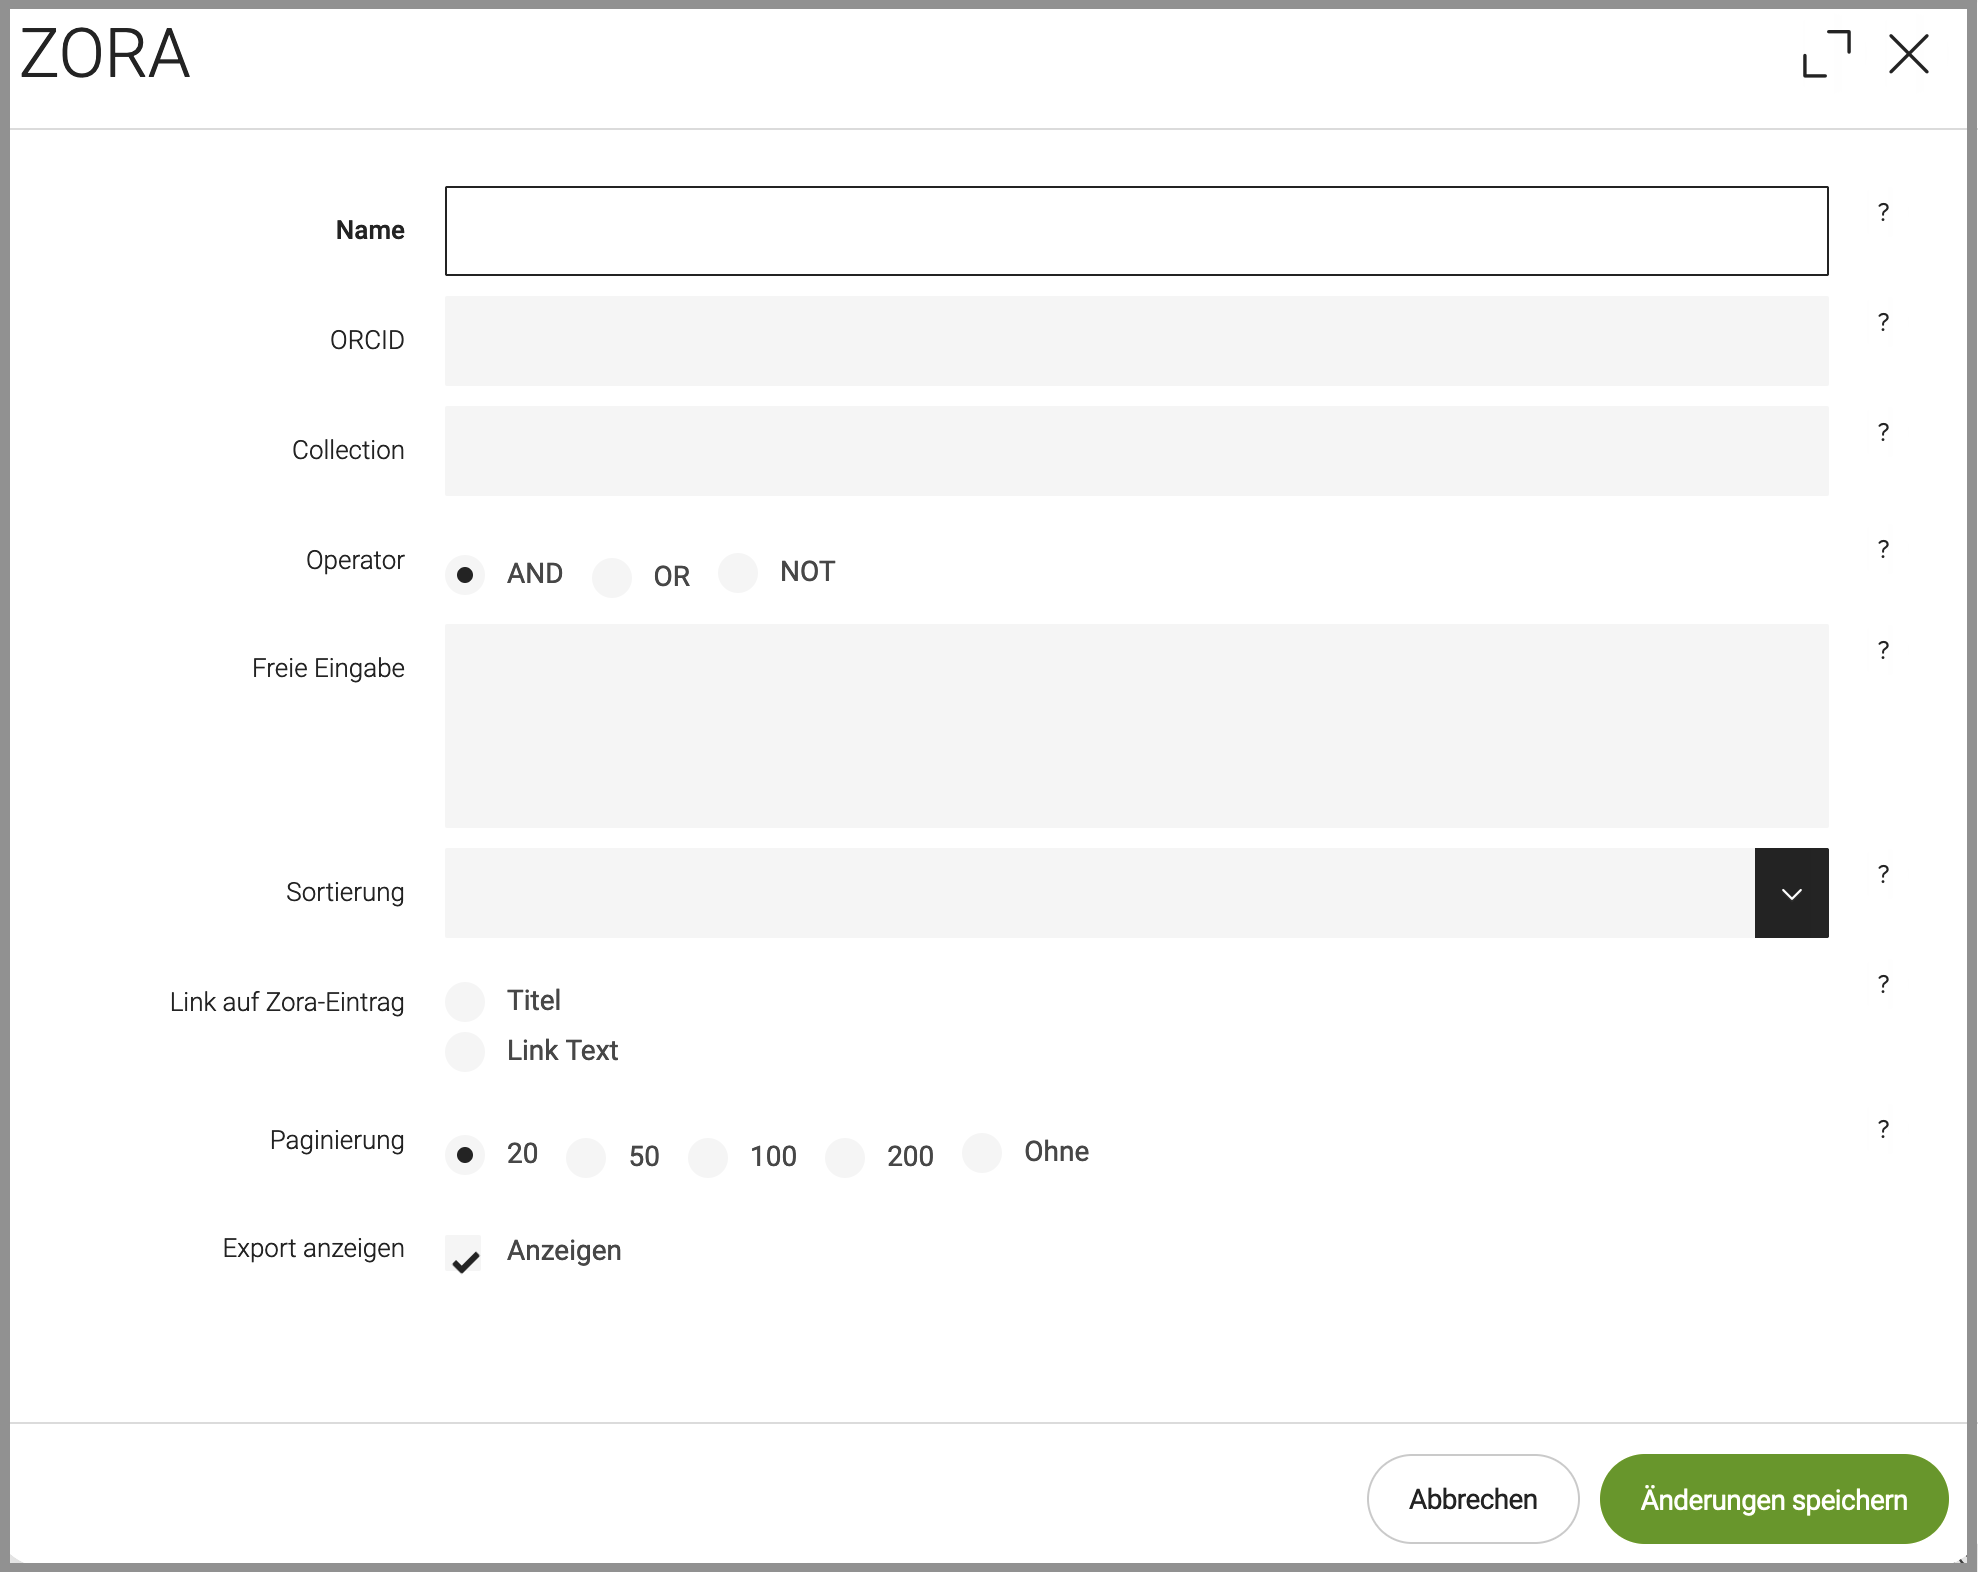Click the help icon beside Freie Eingabe
Screen dimensions: 1978x1572
[x=1883, y=650]
